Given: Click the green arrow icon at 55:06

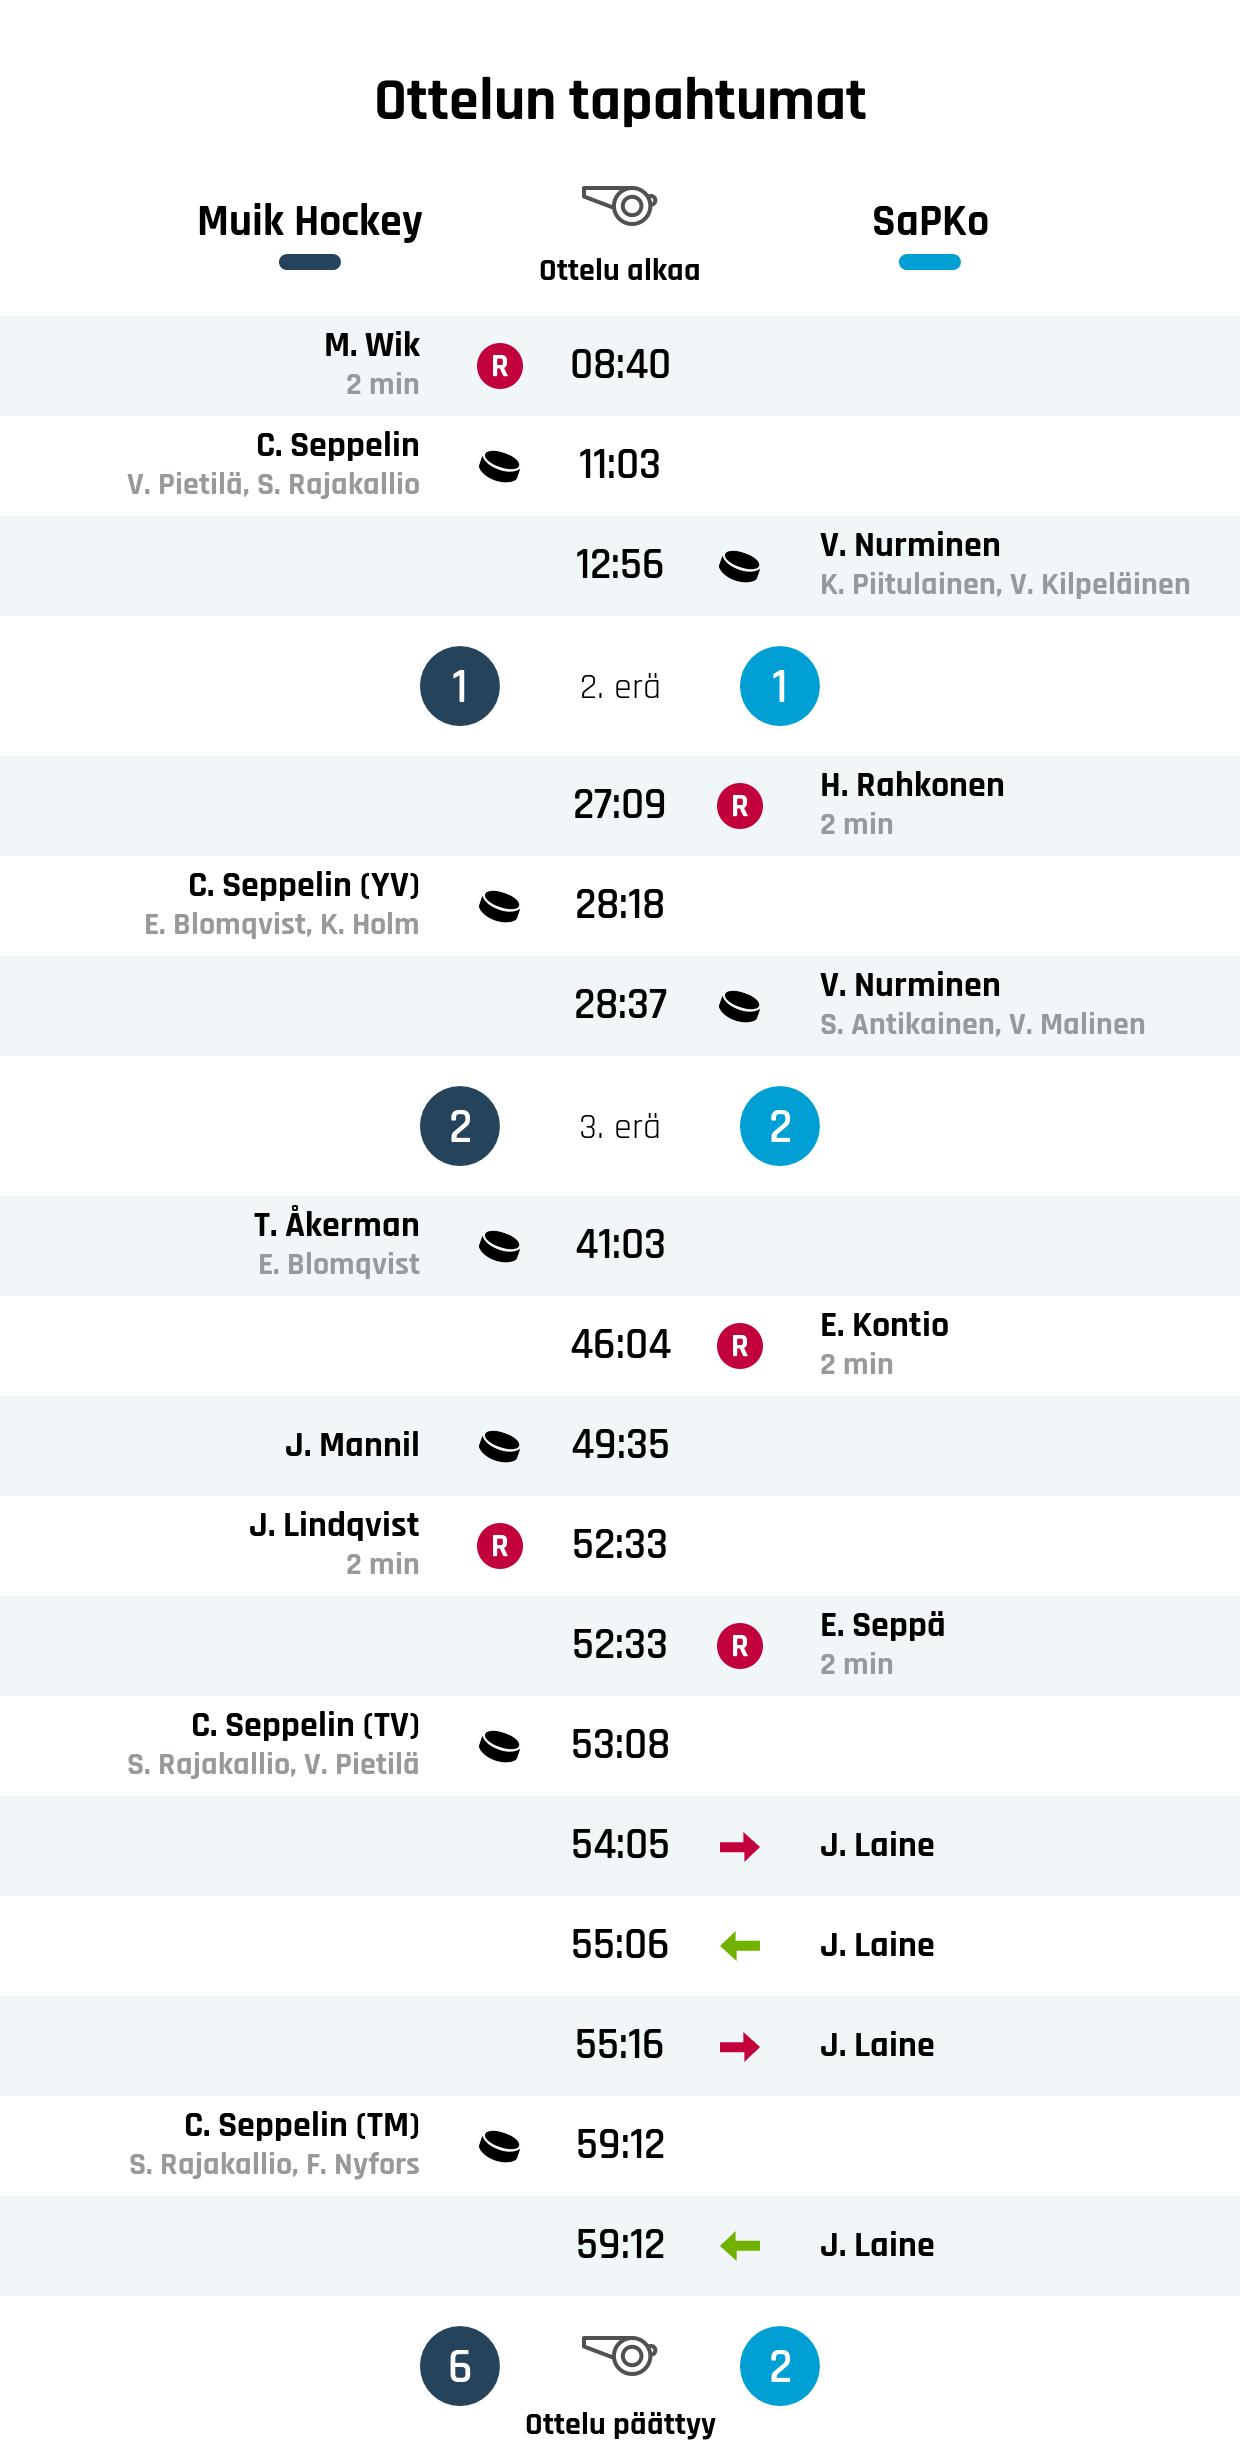Looking at the screenshot, I should point(740,1946).
